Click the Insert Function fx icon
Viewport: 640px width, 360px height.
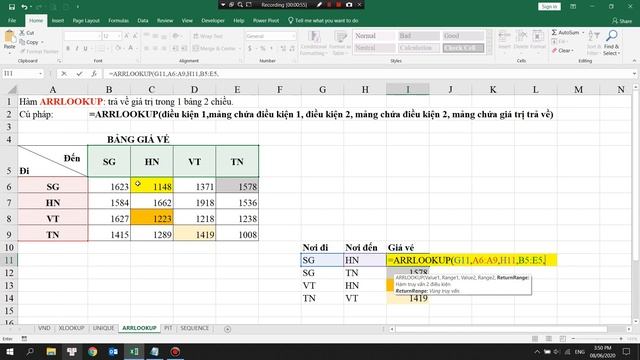(x=94, y=74)
